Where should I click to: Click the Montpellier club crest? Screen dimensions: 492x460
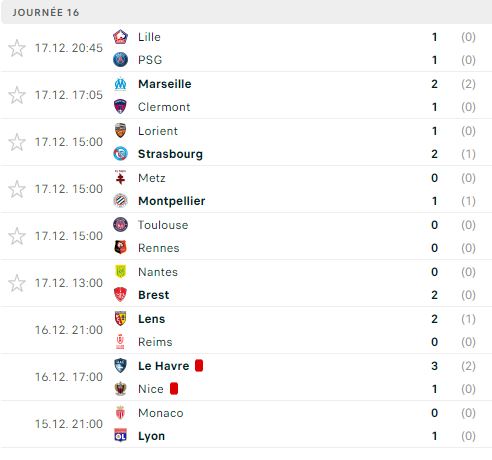[x=120, y=201]
